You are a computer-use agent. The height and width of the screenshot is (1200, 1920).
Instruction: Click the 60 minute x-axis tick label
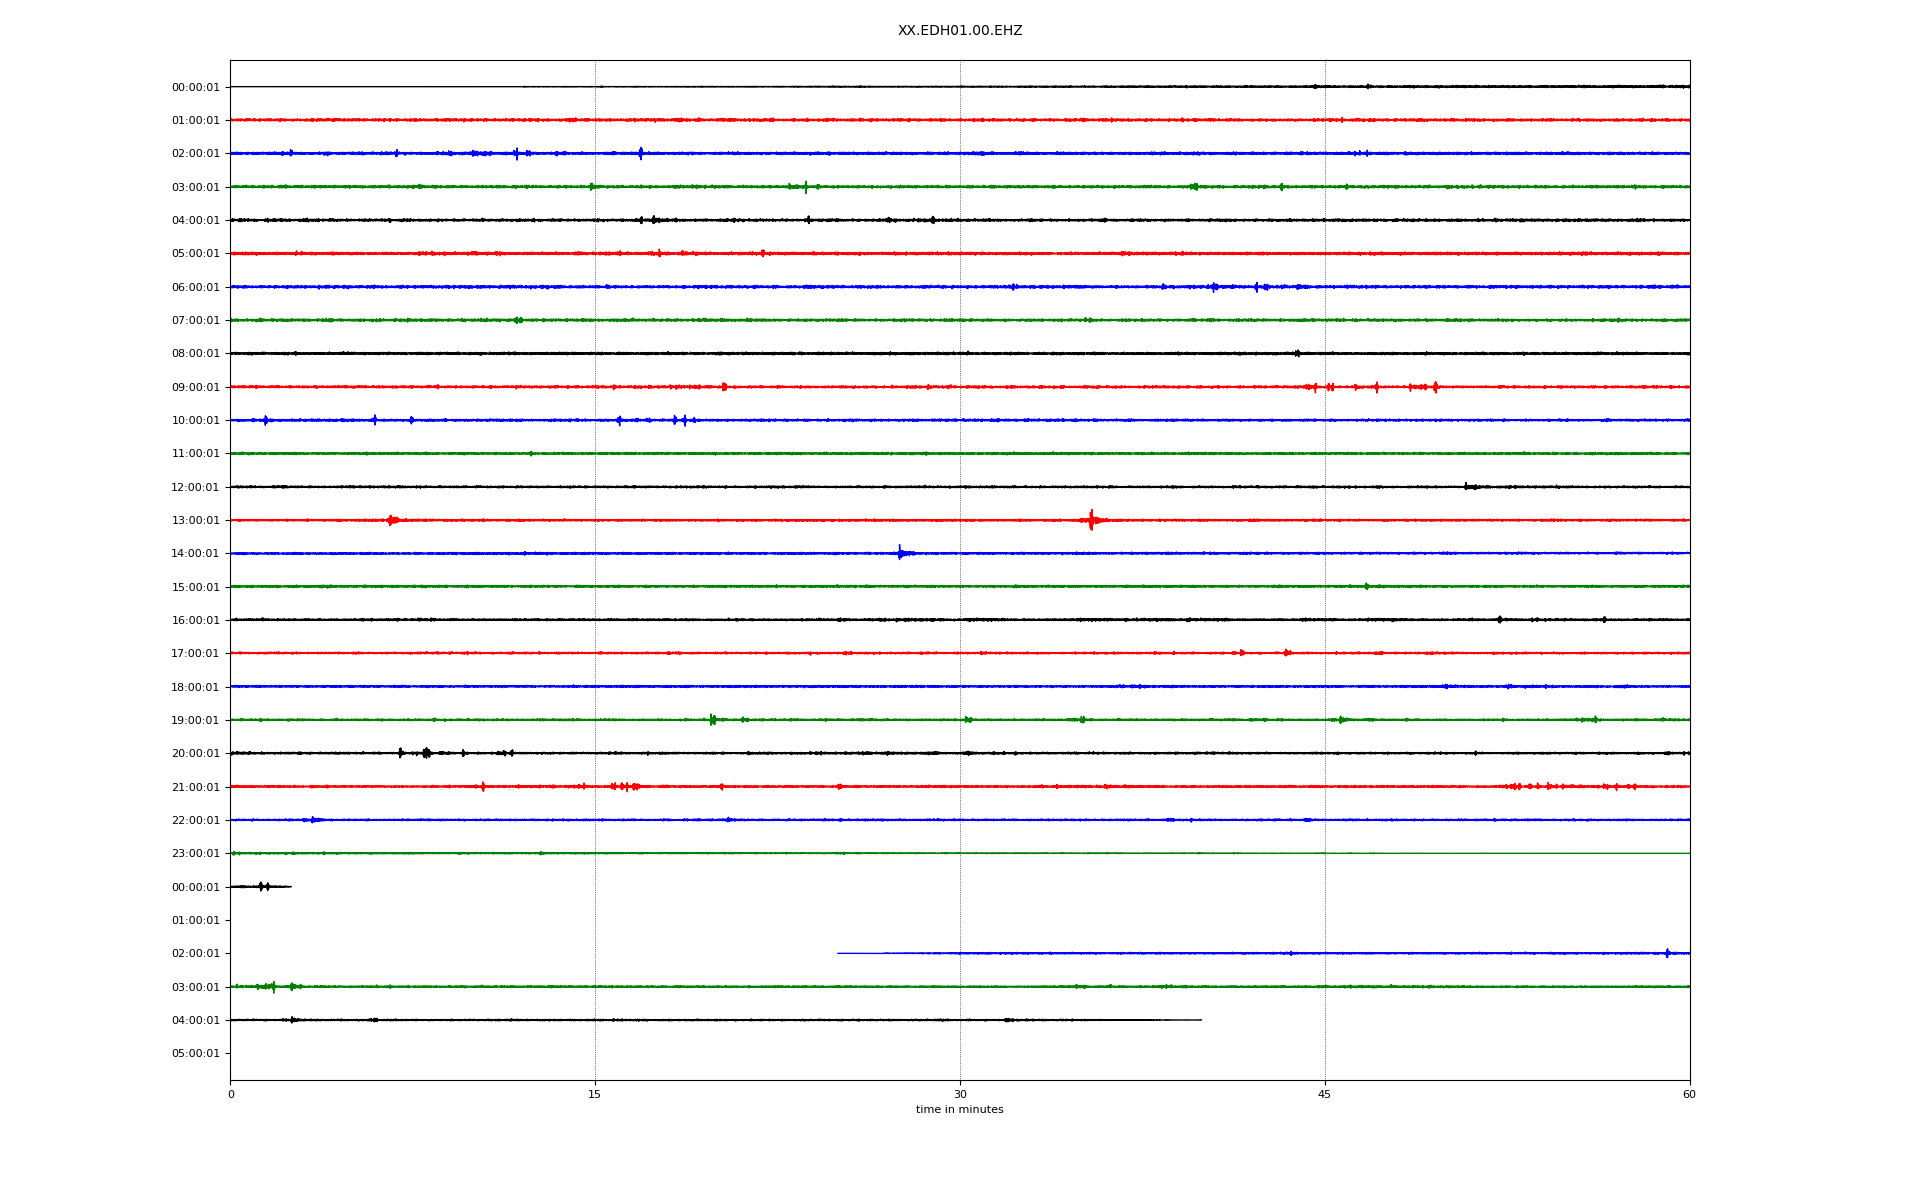coord(1688,1094)
